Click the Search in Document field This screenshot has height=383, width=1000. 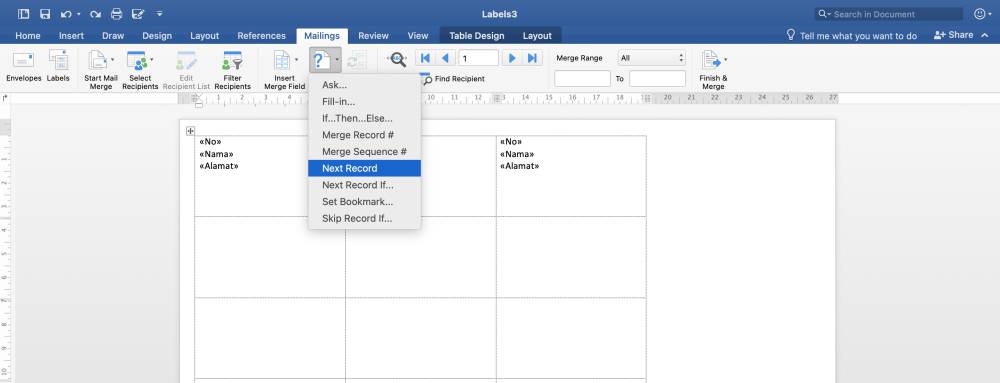tap(889, 14)
